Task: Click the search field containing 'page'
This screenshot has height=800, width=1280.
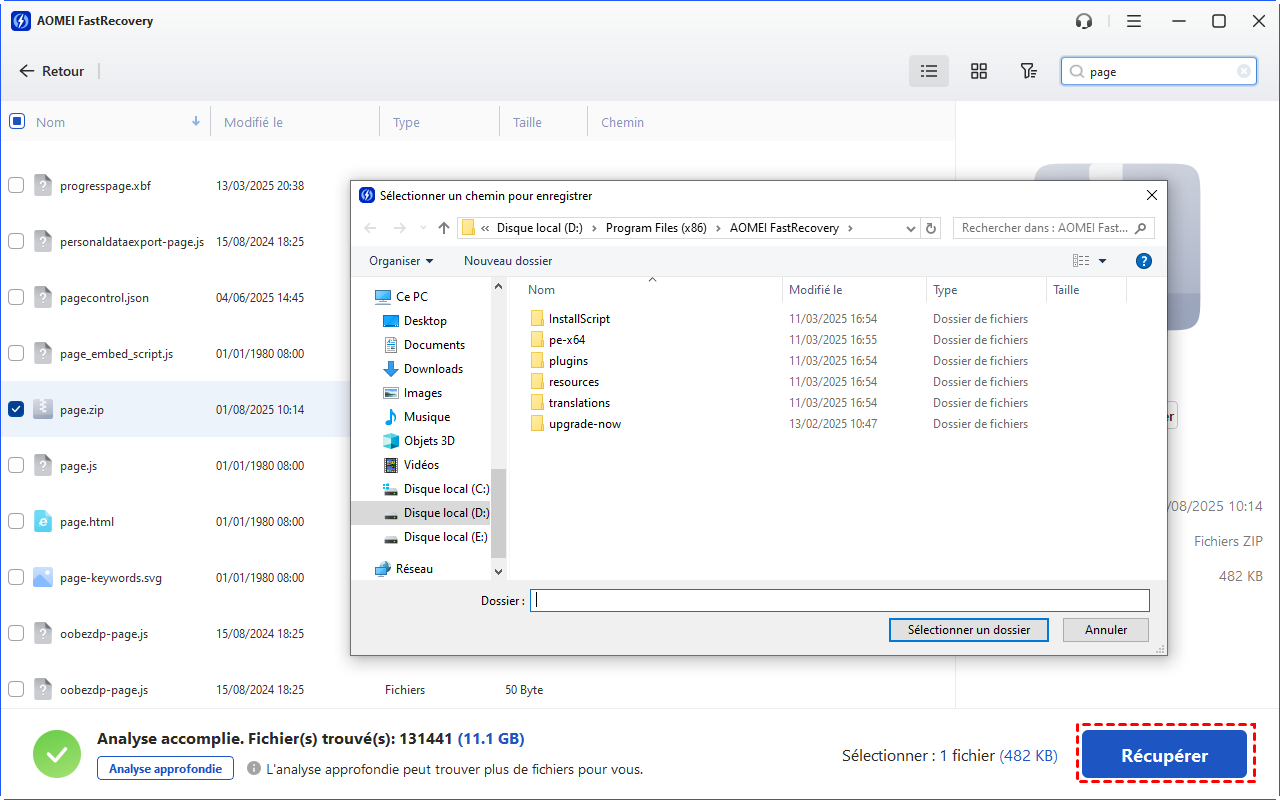Action: [1160, 71]
